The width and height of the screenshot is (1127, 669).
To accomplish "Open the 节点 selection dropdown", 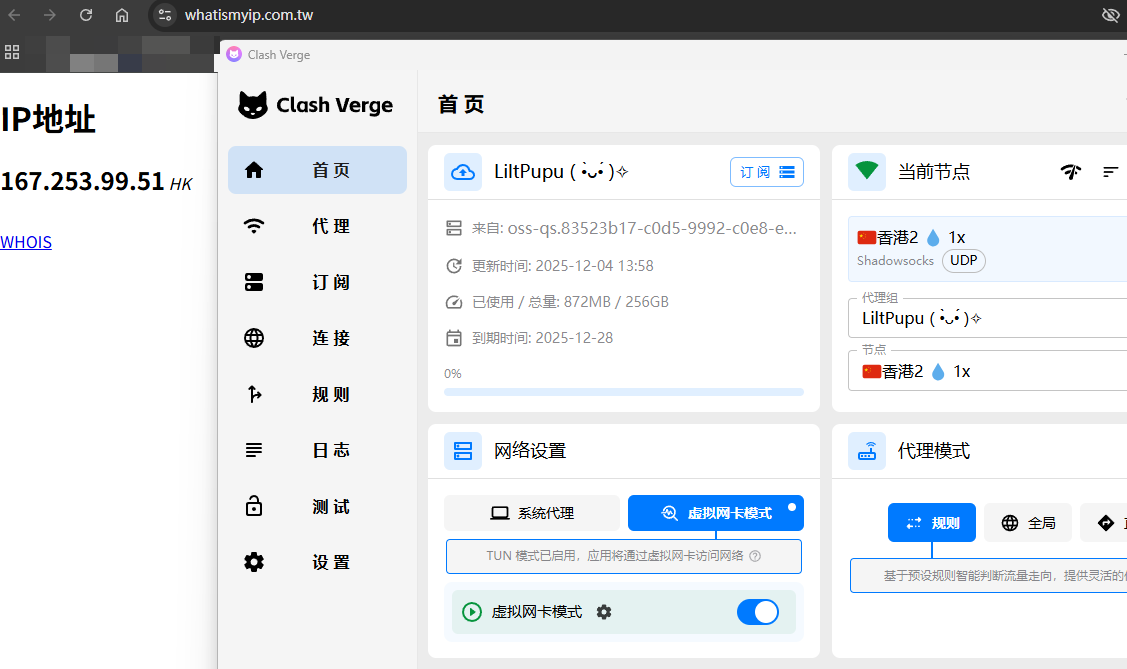I will point(990,371).
